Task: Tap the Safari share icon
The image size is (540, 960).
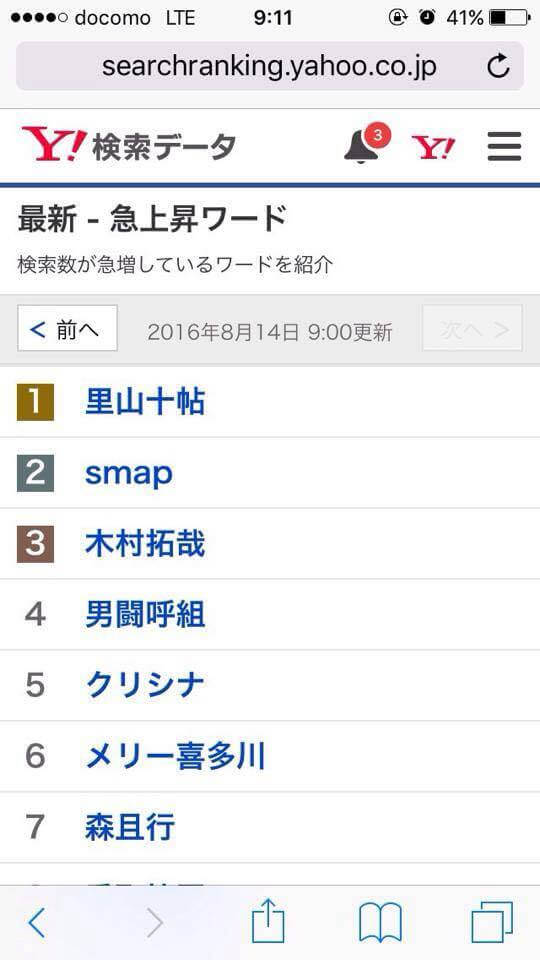Action: [268, 921]
